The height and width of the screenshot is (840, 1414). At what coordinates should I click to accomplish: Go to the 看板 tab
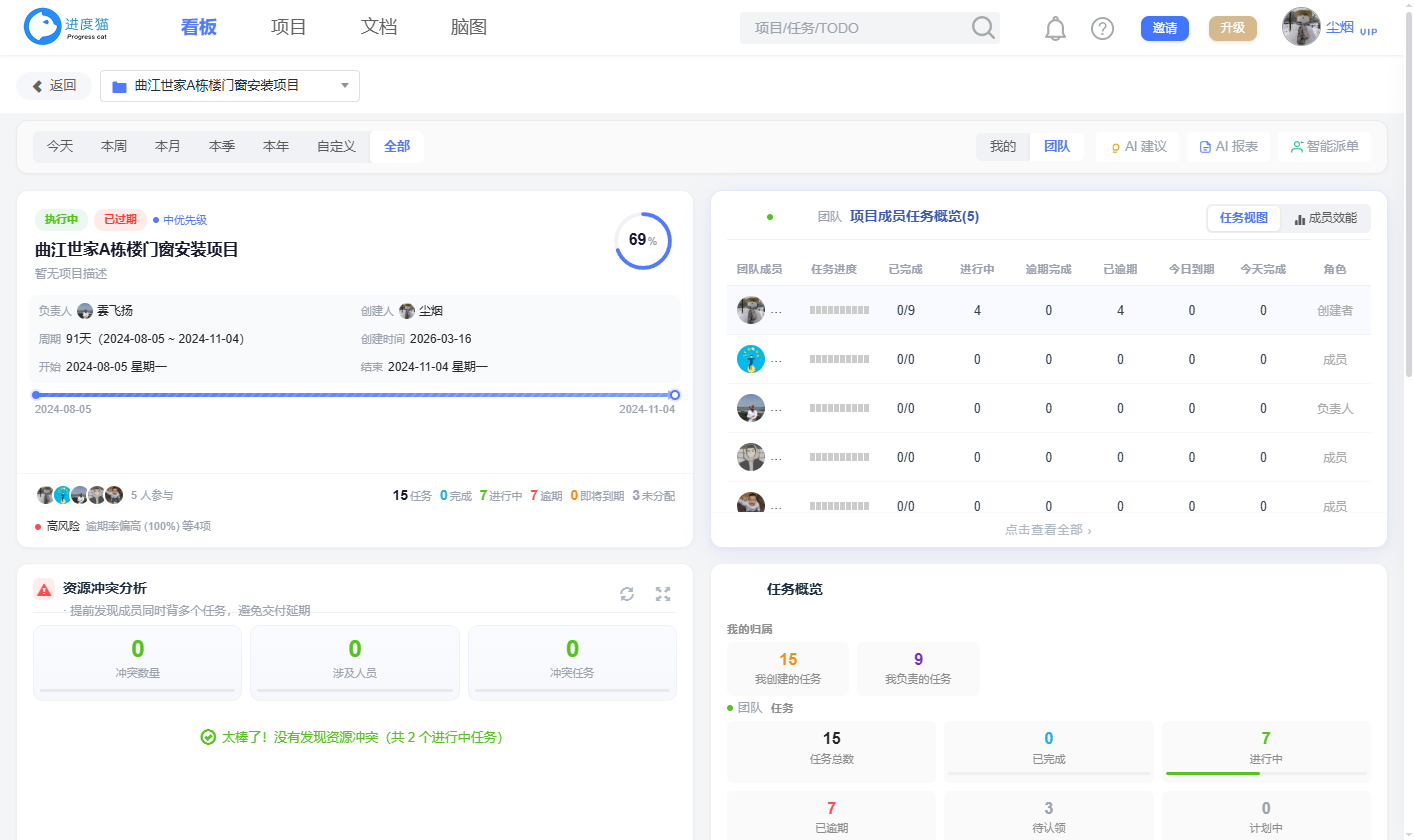pos(199,28)
